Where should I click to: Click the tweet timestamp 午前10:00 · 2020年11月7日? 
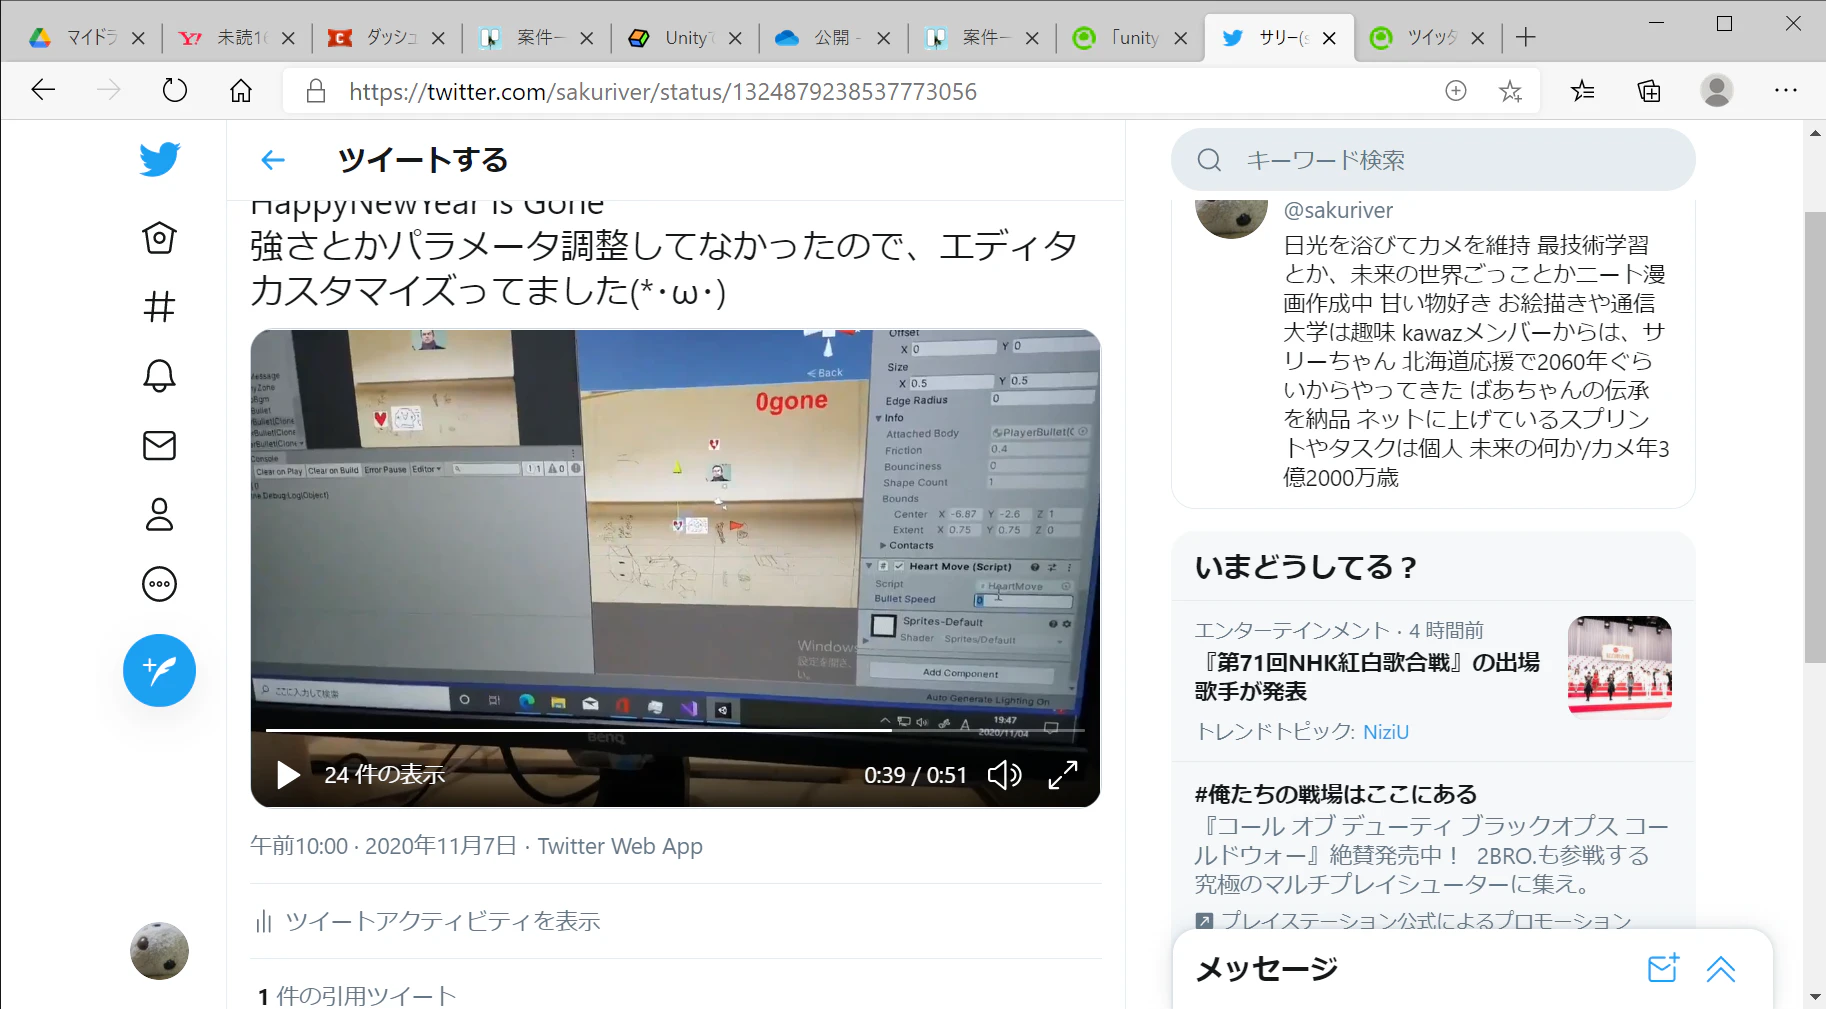383,846
